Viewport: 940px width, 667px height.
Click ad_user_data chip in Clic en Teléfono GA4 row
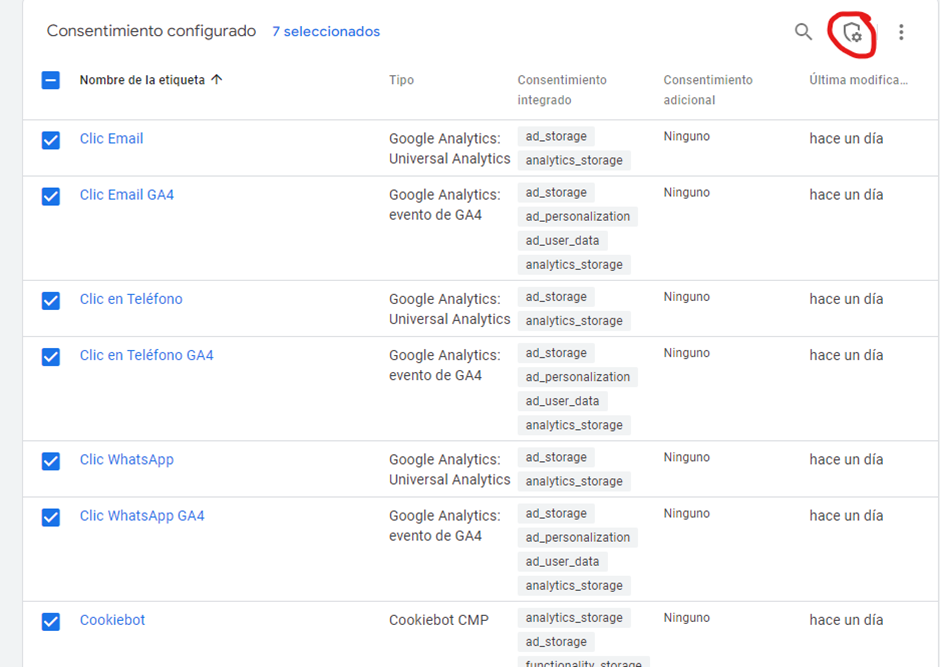click(562, 402)
